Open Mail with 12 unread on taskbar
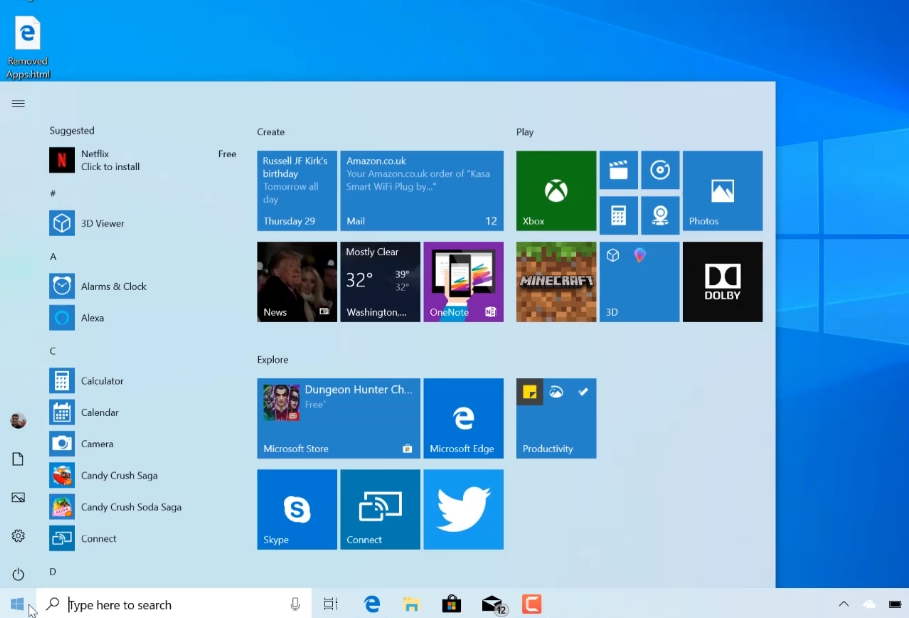The width and height of the screenshot is (909, 618). 493,605
